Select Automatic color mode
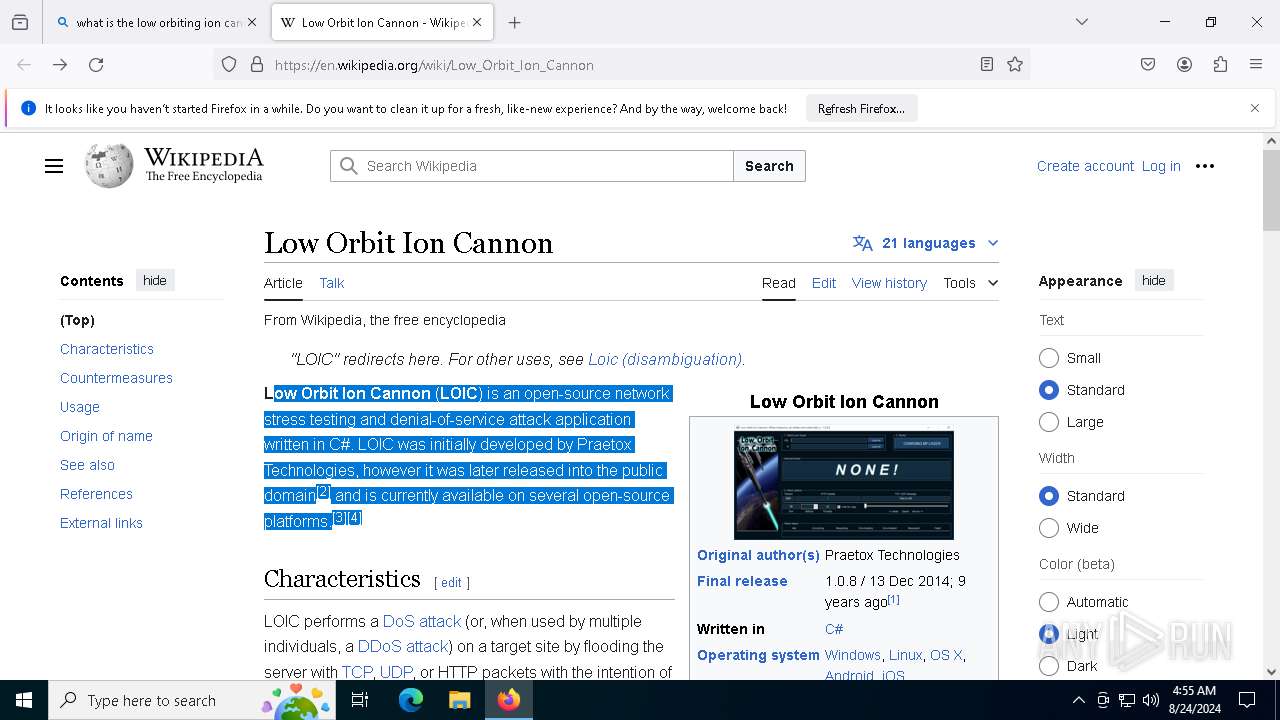 (x=1049, y=602)
